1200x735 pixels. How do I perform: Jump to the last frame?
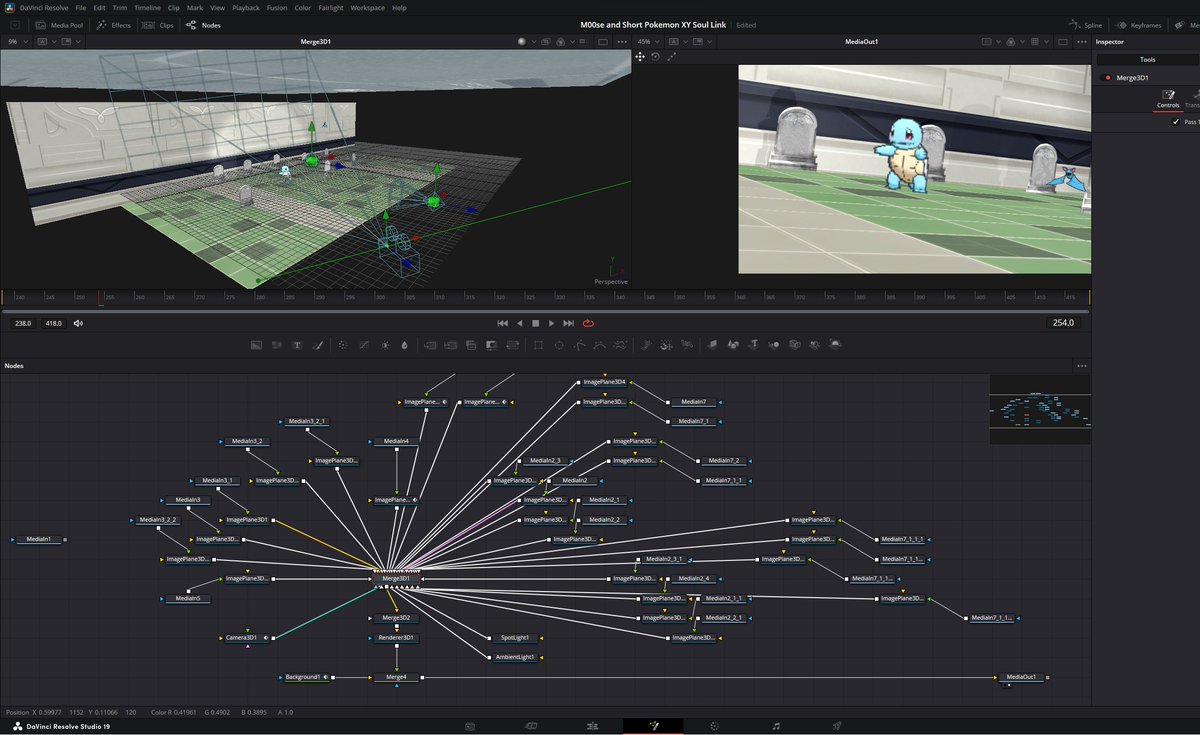click(568, 323)
